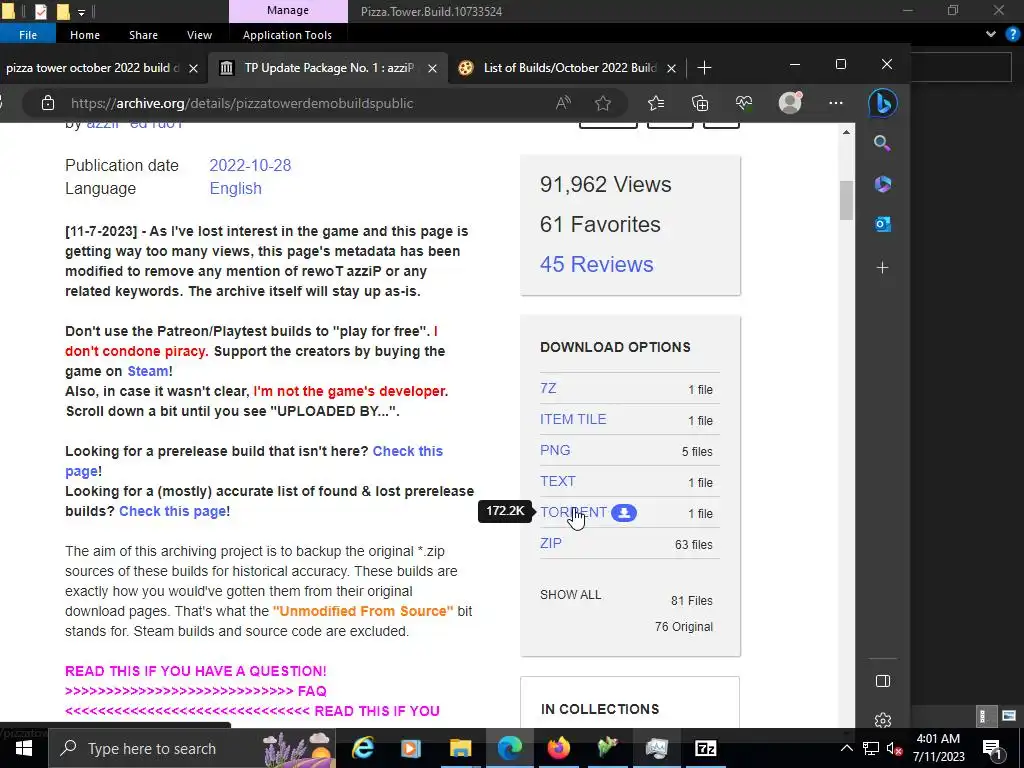Click the Bing chat icon in Edge sidebar

[882, 103]
